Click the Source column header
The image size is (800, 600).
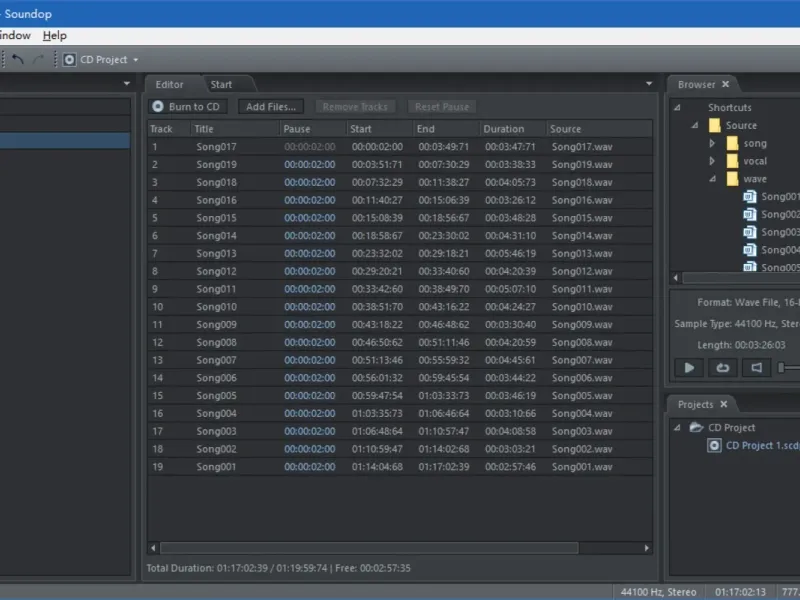point(599,129)
